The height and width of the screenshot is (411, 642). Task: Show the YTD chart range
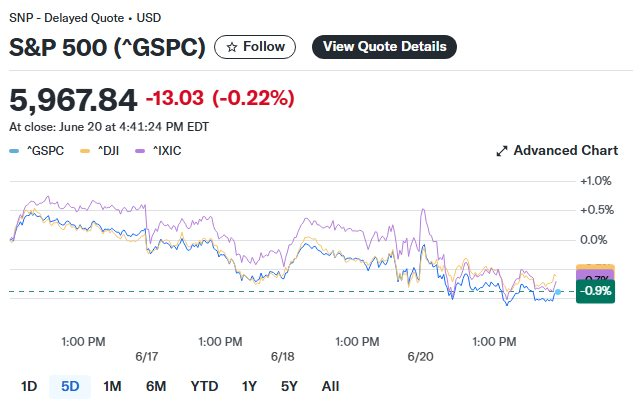pos(204,385)
